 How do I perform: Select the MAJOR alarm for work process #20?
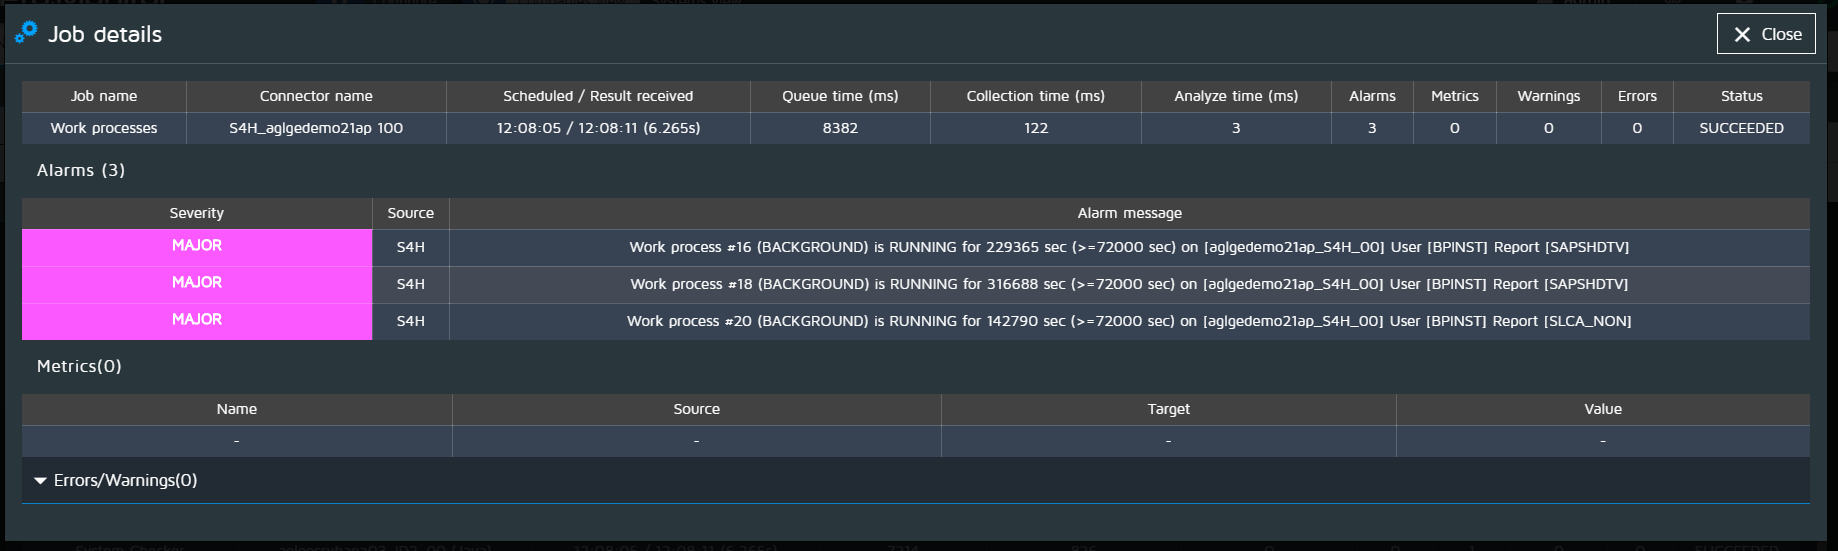click(x=197, y=320)
